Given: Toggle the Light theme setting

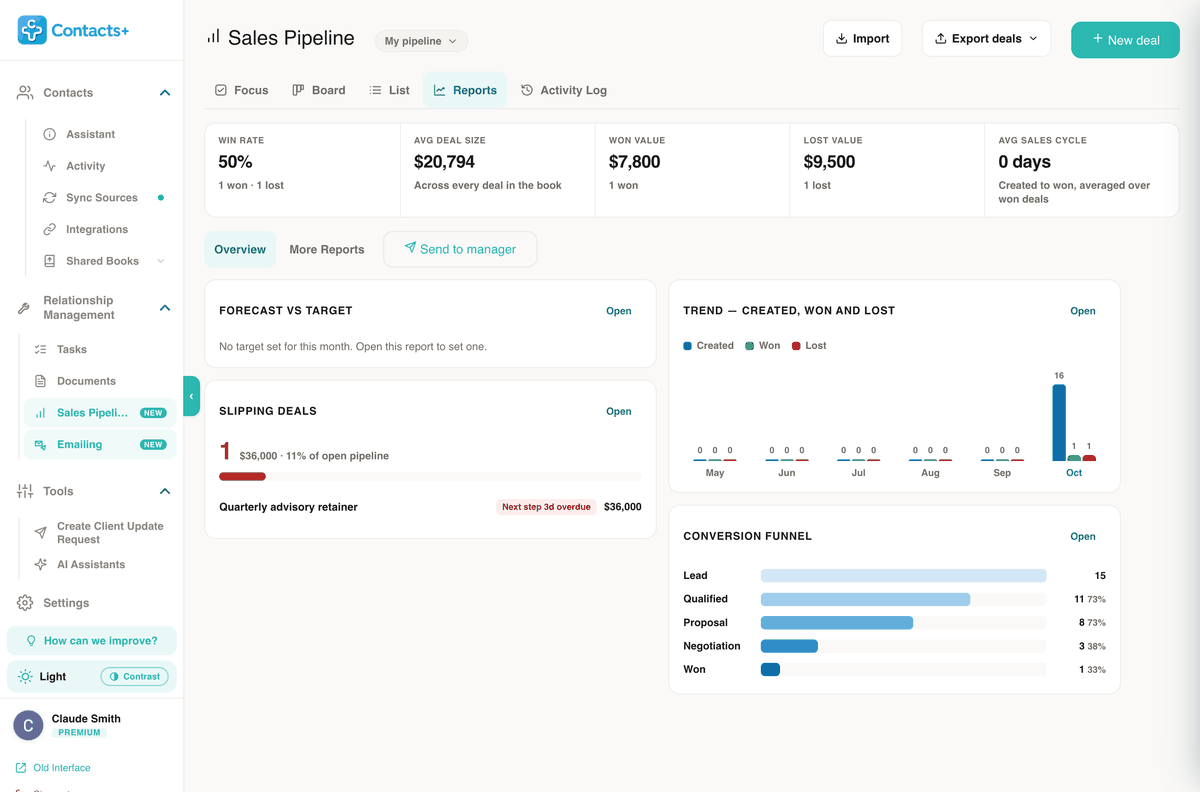Looking at the screenshot, I should 42,677.
